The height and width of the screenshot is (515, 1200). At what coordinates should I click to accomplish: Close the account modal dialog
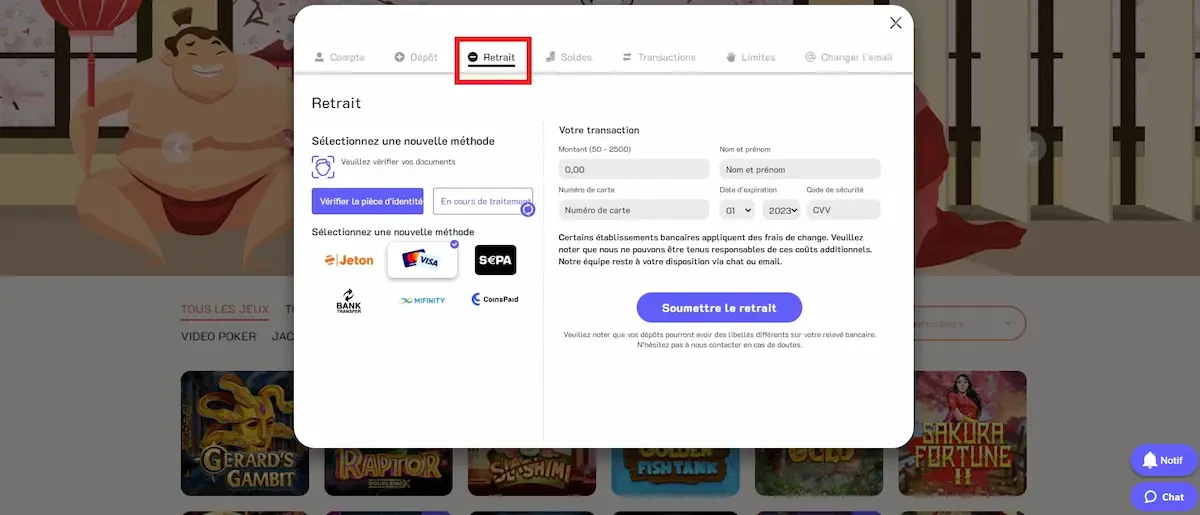tap(895, 23)
